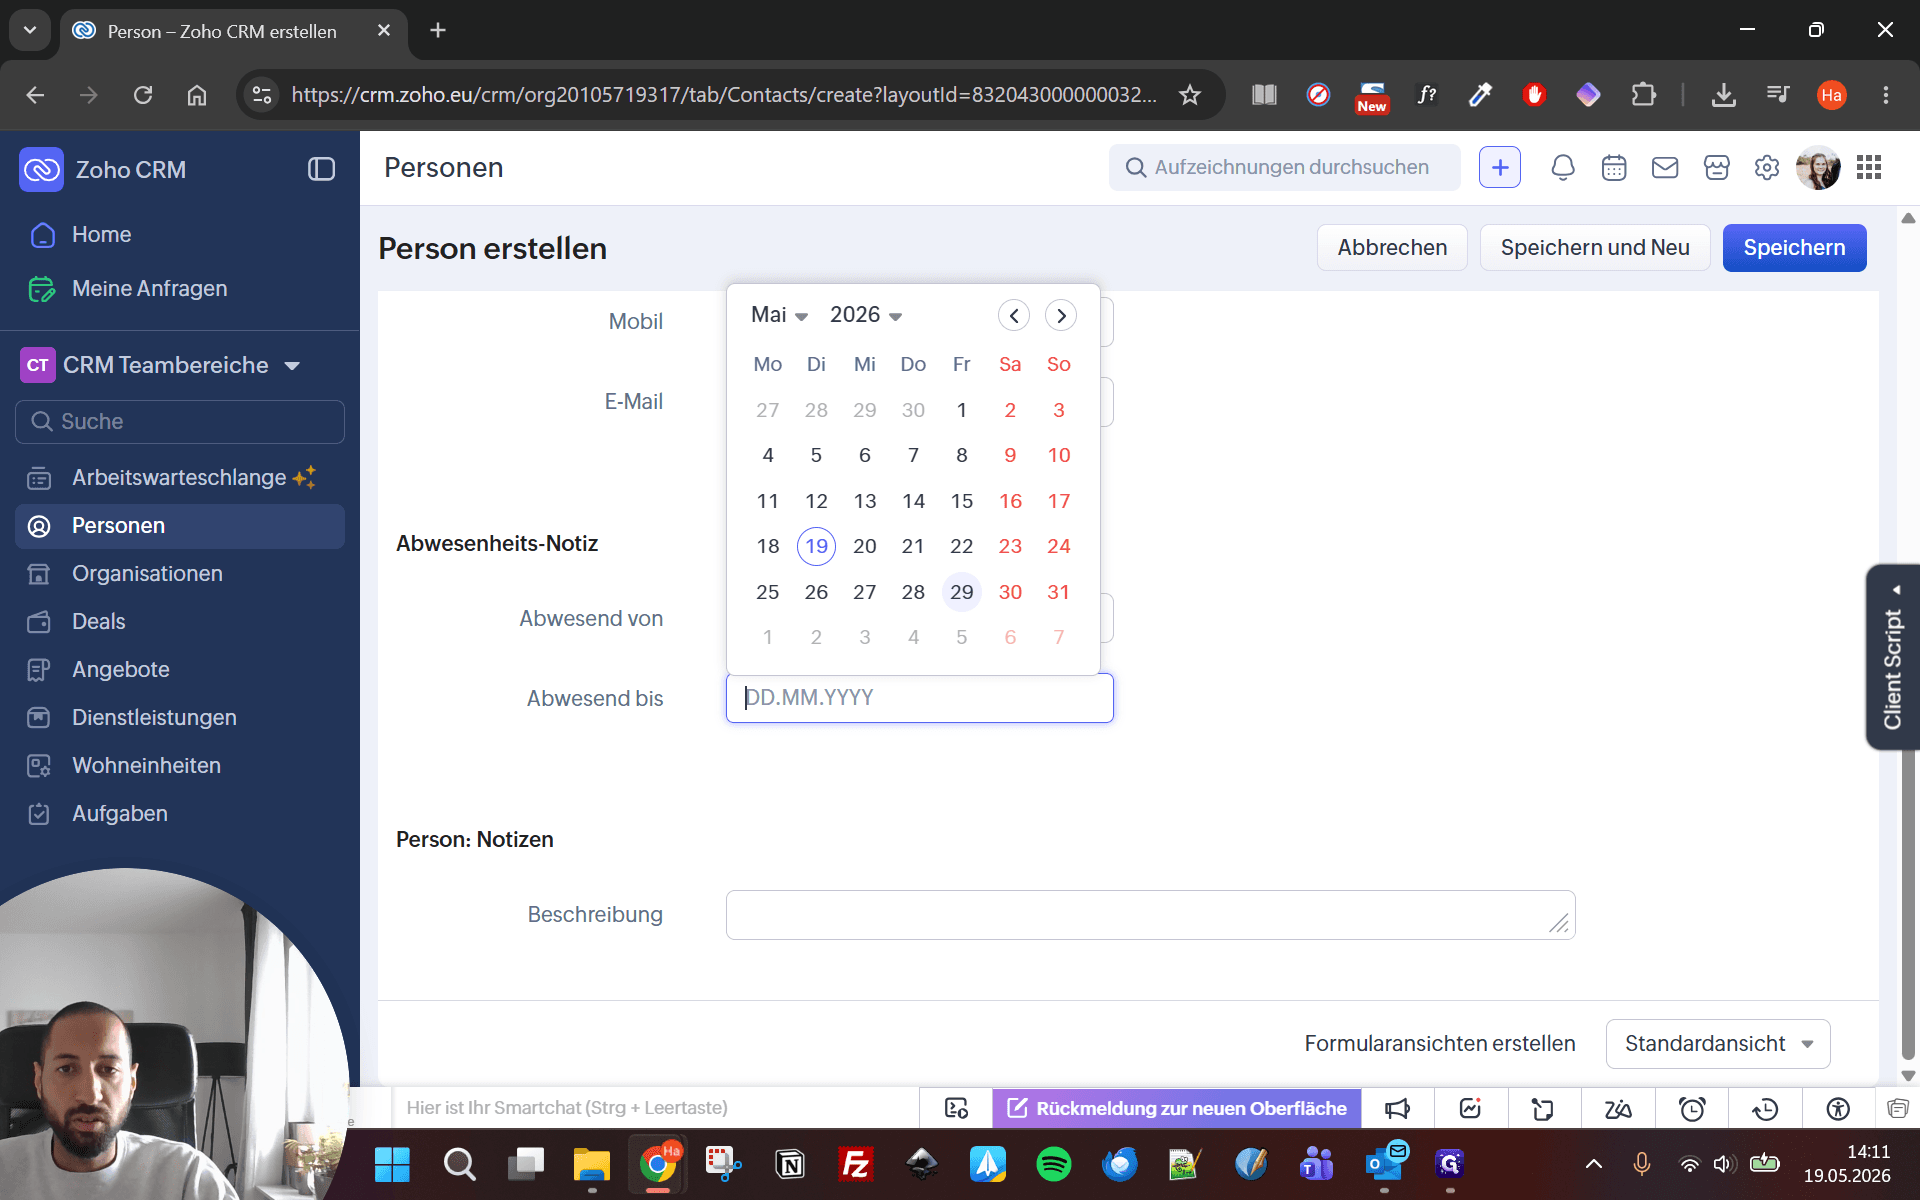Expand the Client Script side panel
The height and width of the screenshot is (1200, 1920).
(x=1892, y=657)
